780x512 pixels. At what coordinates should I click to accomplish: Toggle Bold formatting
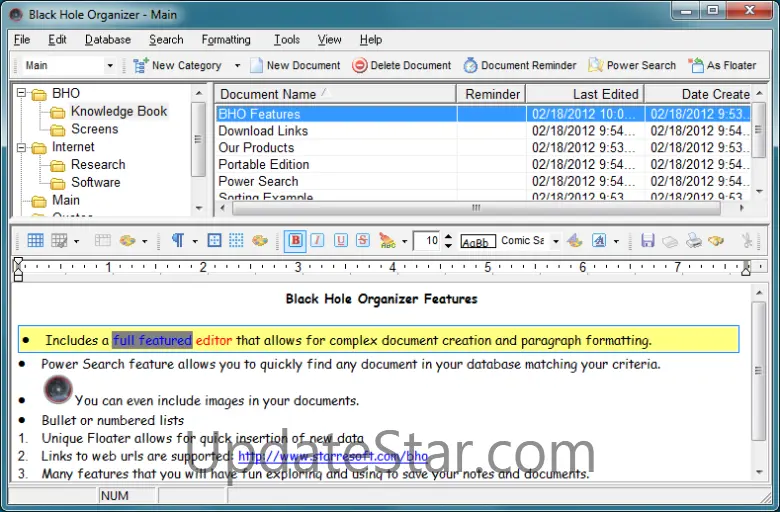point(295,241)
